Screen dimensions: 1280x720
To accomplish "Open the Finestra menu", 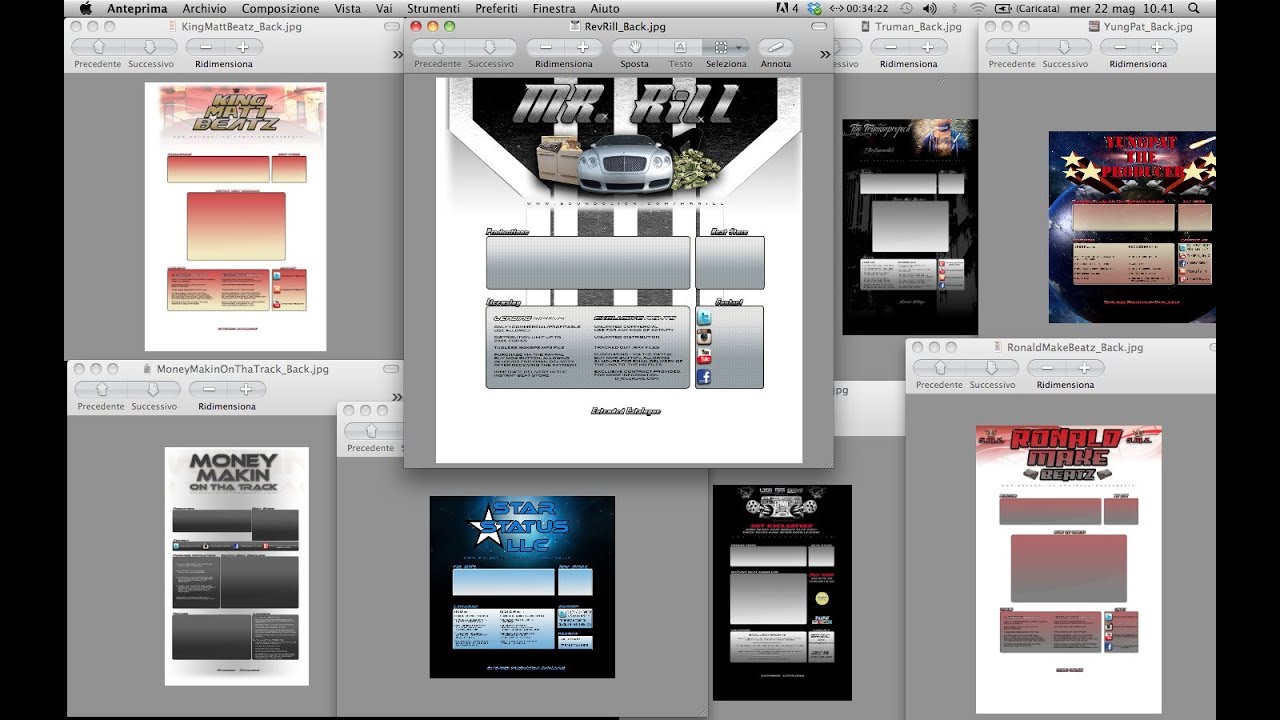I will (554, 8).
